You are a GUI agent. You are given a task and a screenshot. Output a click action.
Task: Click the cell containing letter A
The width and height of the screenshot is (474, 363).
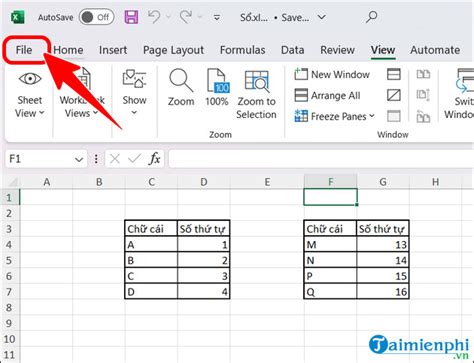tap(151, 245)
